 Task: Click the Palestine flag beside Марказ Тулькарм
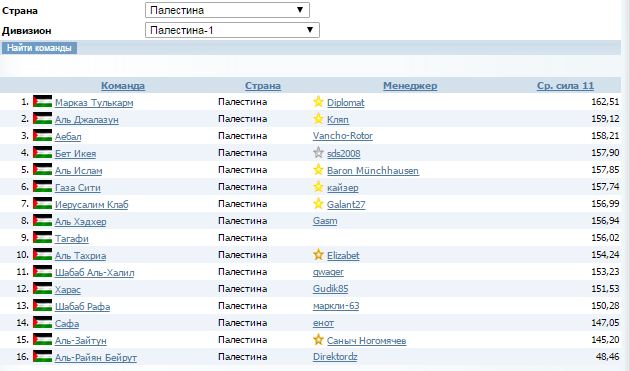(x=43, y=102)
